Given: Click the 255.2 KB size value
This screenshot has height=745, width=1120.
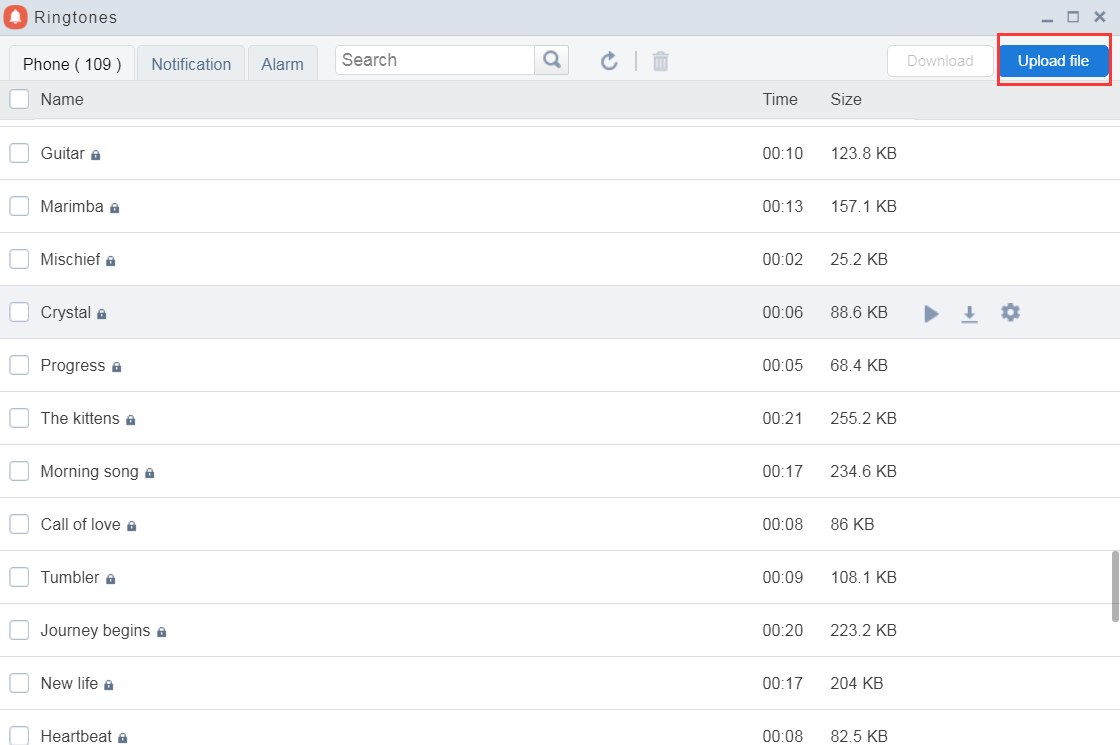Looking at the screenshot, I should pos(863,418).
